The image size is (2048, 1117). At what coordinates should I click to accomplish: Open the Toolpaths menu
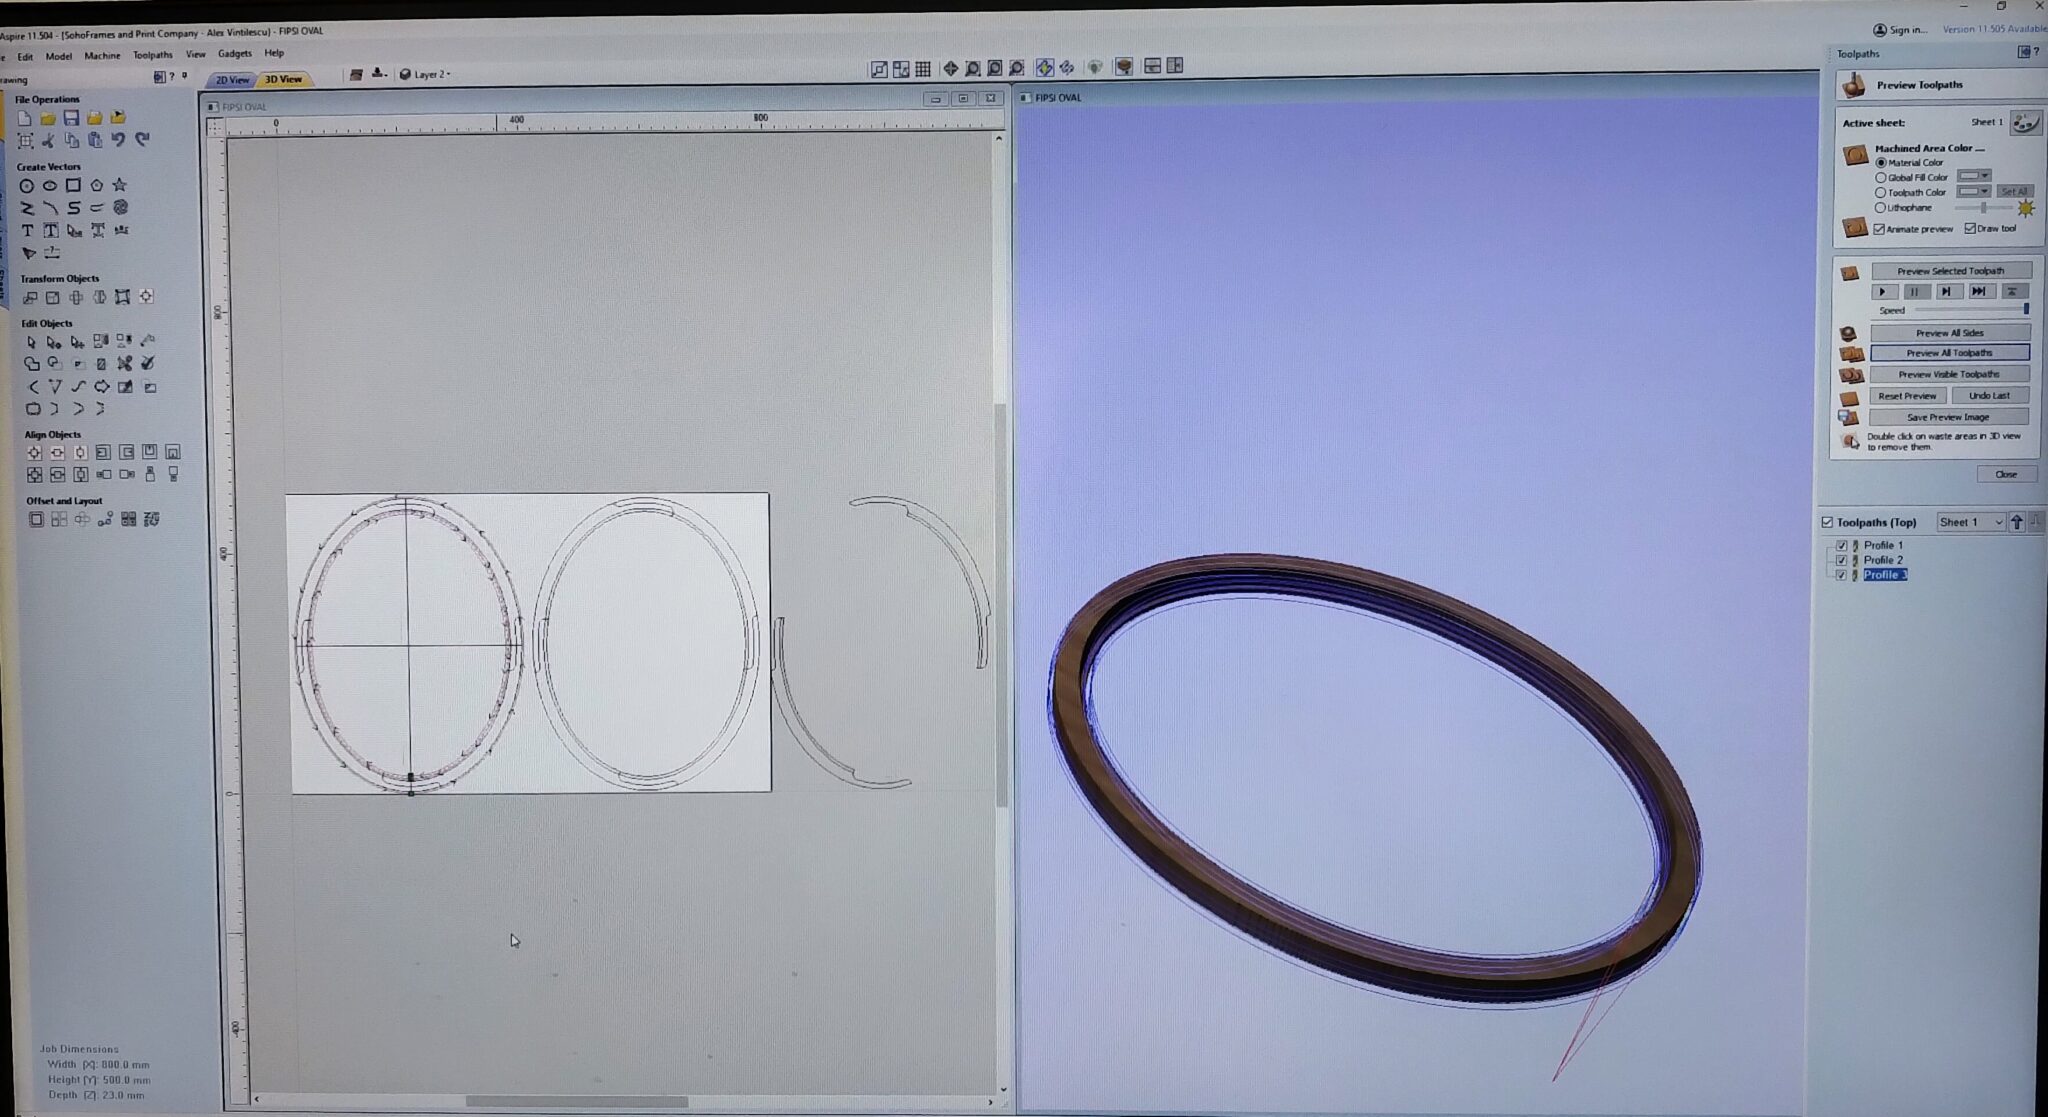(152, 55)
